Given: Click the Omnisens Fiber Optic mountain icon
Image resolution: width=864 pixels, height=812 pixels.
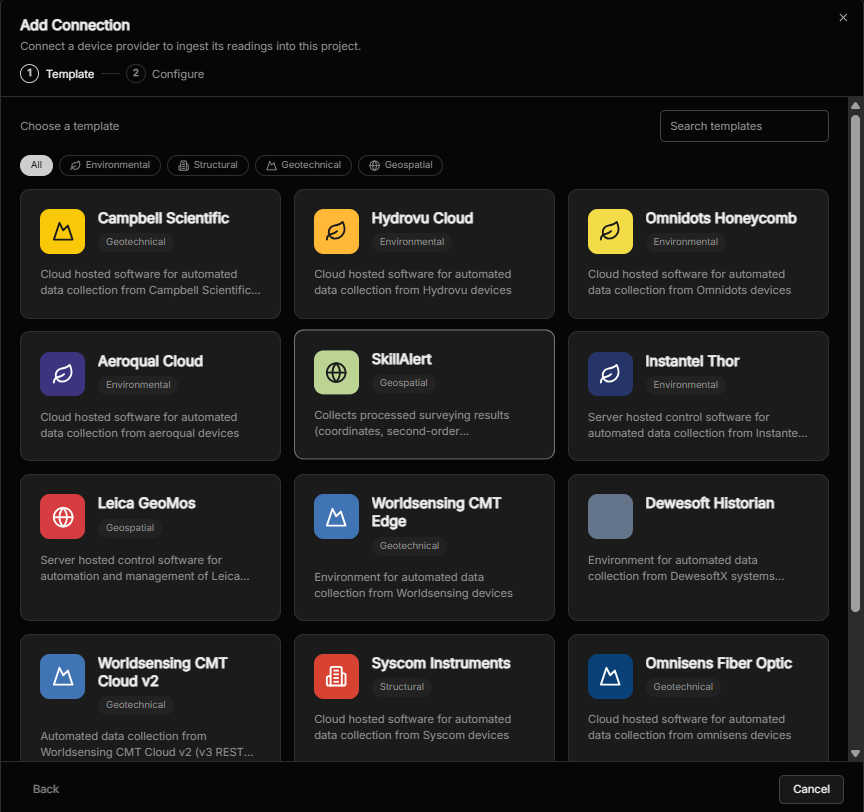Looking at the screenshot, I should point(610,676).
